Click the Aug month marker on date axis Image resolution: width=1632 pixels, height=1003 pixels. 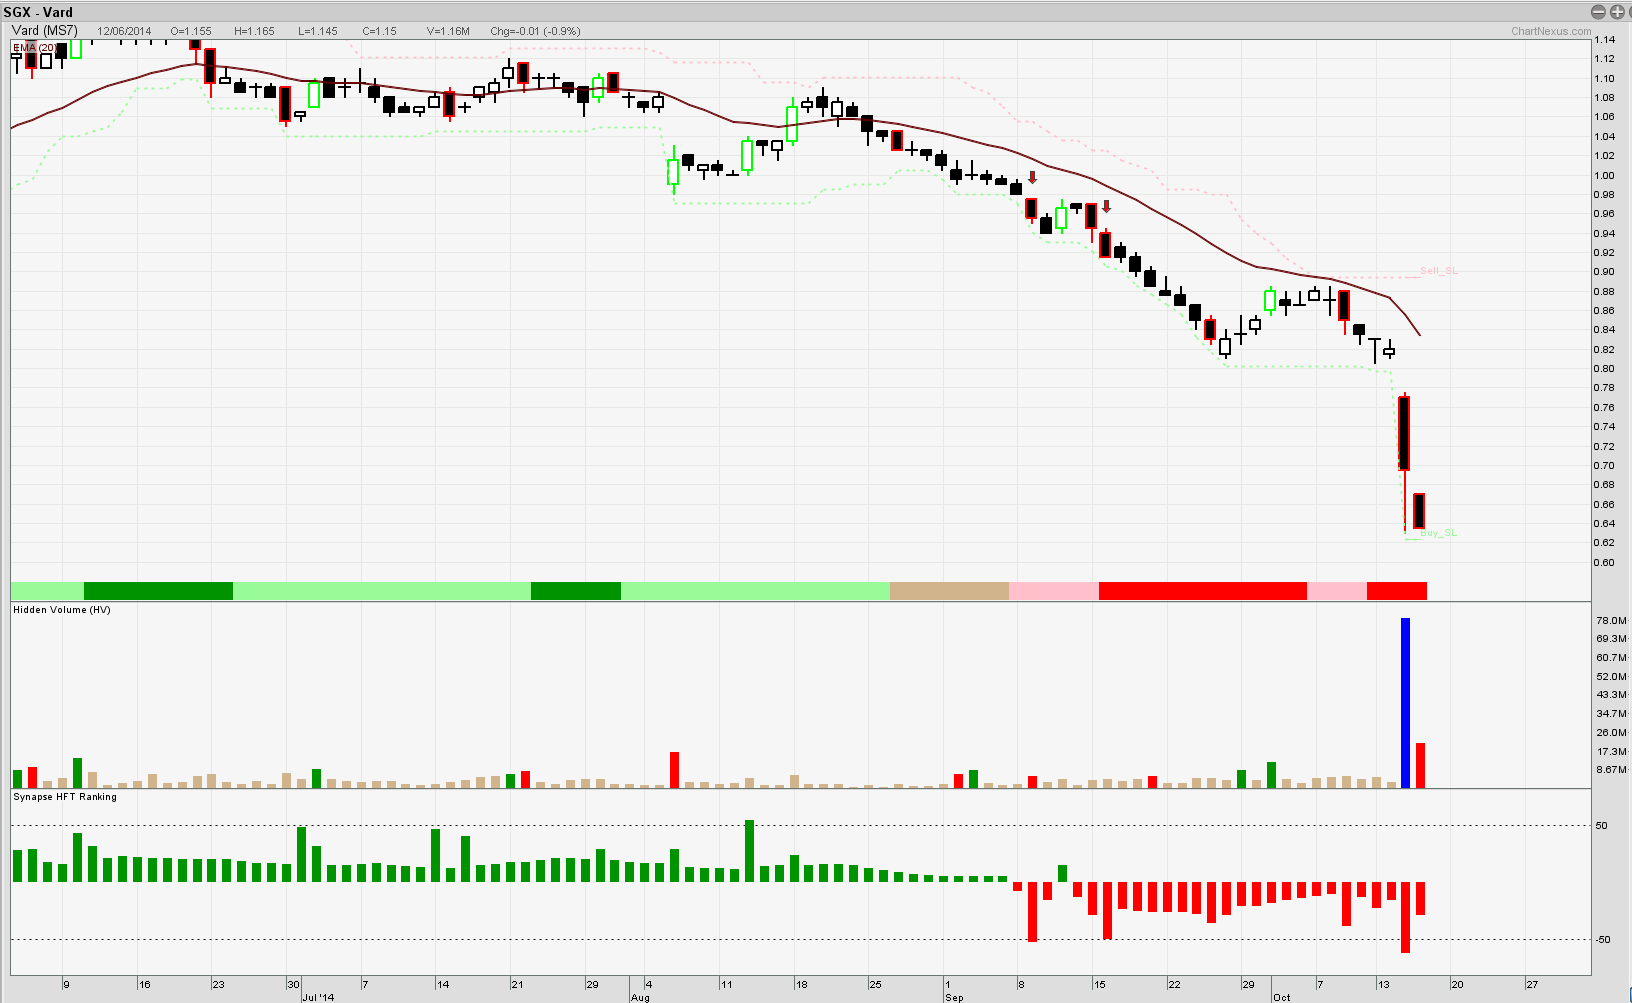coord(640,997)
